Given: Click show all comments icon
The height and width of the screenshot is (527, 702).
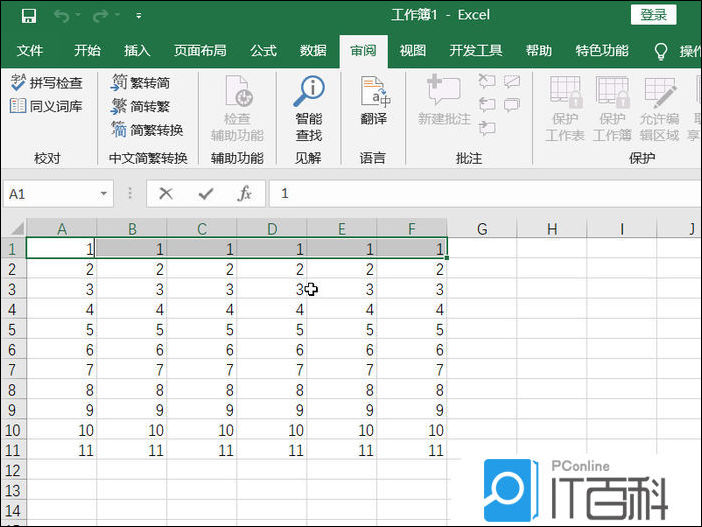Looking at the screenshot, I should [512, 105].
